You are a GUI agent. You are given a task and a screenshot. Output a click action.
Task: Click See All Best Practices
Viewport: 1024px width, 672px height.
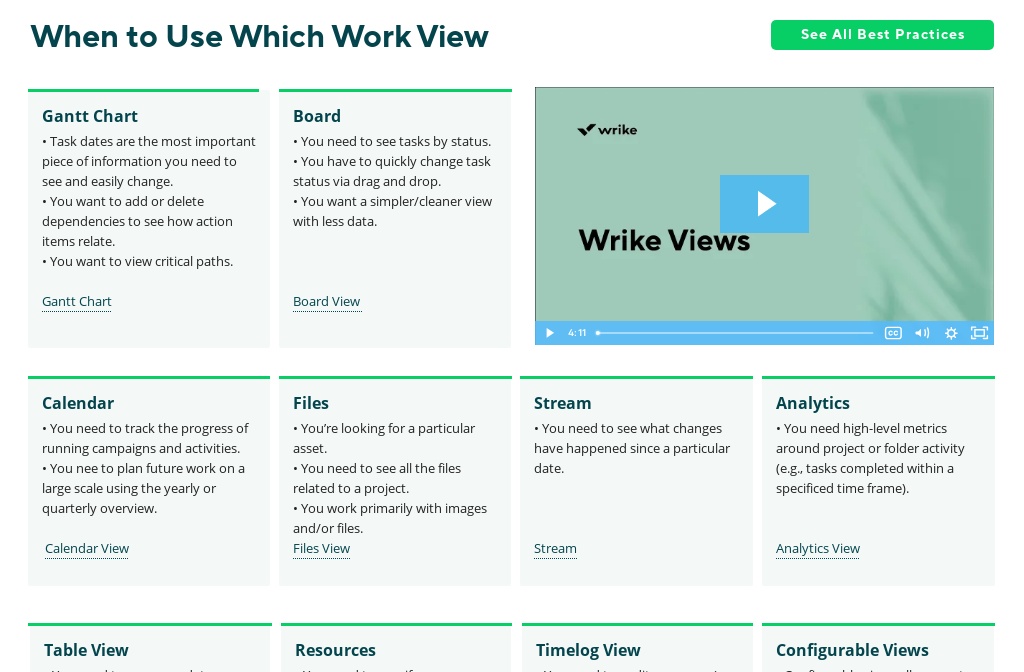[882, 35]
